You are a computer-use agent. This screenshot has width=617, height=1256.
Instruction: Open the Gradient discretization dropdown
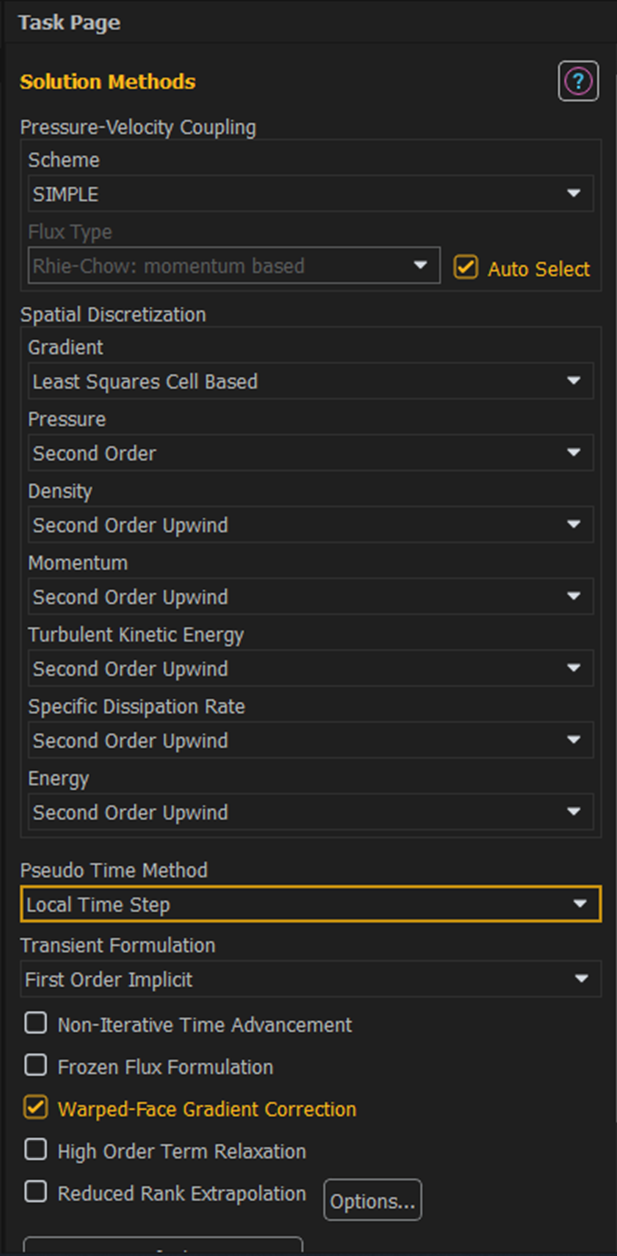(x=310, y=381)
